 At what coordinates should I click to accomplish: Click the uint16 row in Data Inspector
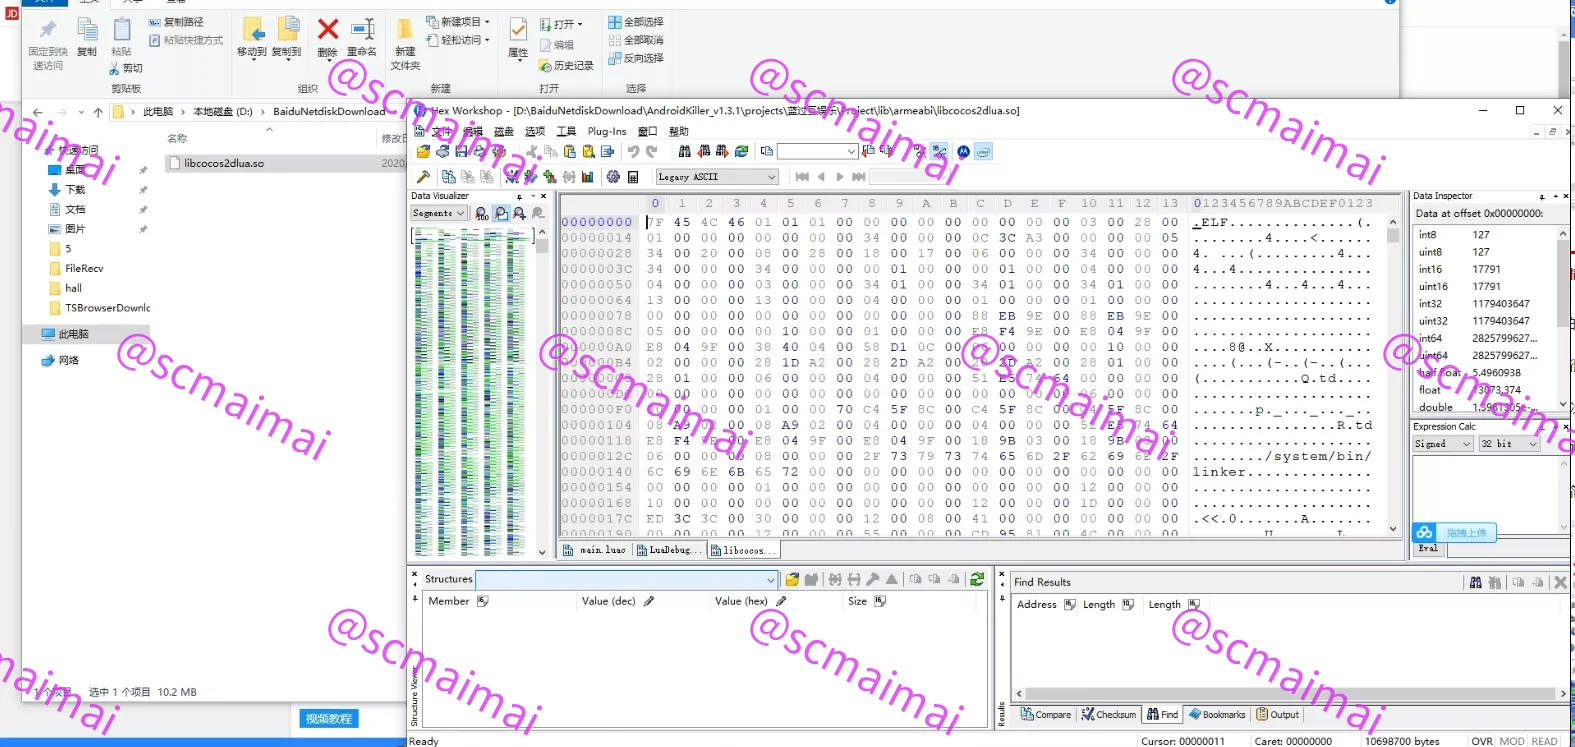coord(1487,287)
